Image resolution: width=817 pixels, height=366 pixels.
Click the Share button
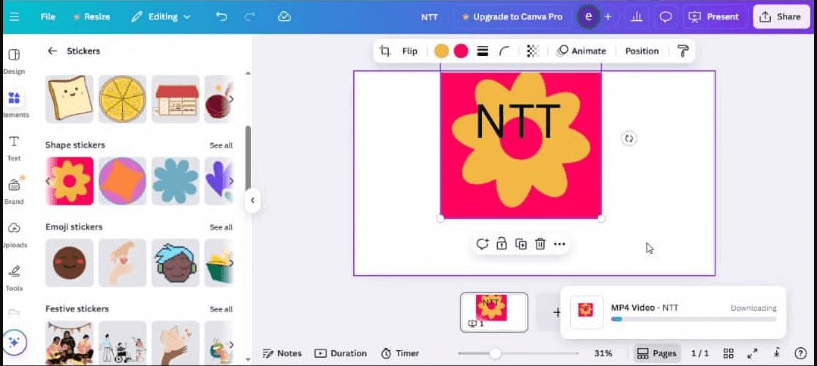[780, 17]
